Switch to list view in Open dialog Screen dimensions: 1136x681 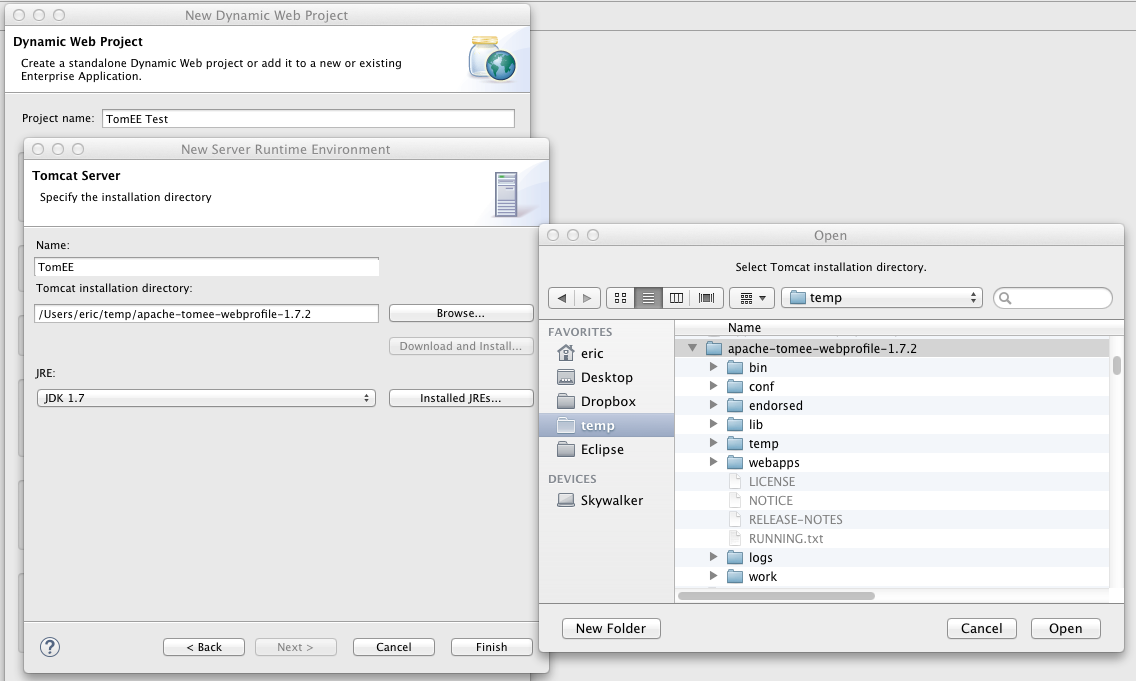click(x=648, y=298)
